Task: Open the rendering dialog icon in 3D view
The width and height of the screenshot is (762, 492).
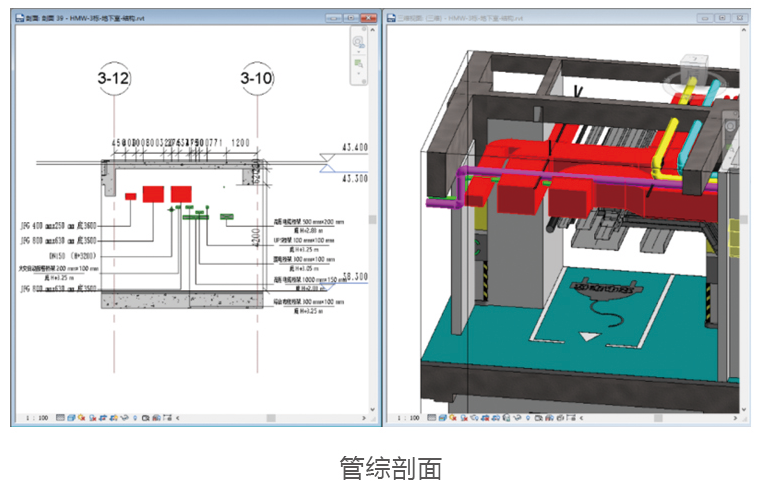Action: click(x=474, y=418)
